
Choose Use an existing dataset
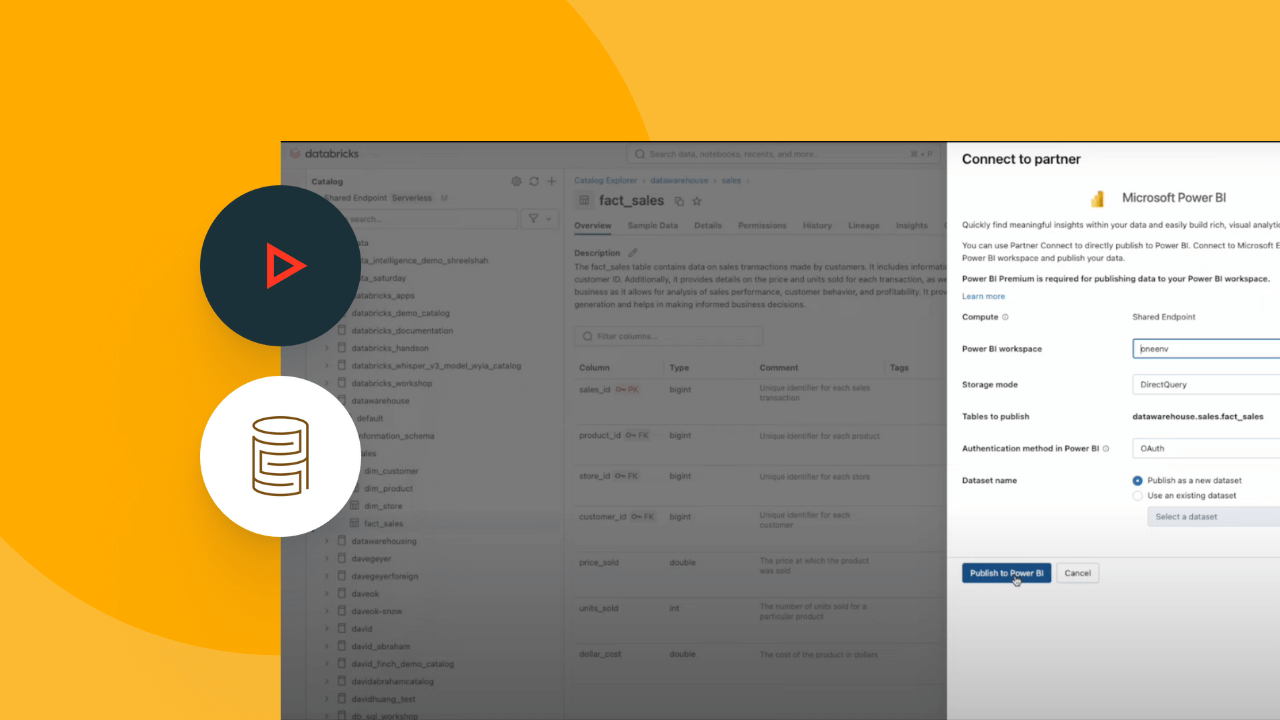(1138, 494)
